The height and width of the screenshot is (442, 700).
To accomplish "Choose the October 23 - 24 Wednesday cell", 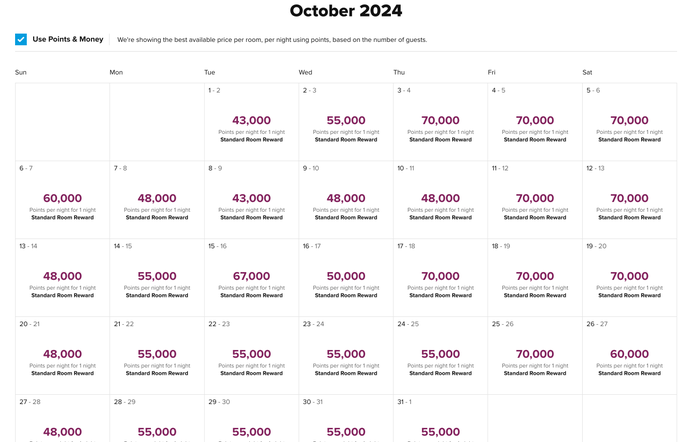I will pos(346,355).
